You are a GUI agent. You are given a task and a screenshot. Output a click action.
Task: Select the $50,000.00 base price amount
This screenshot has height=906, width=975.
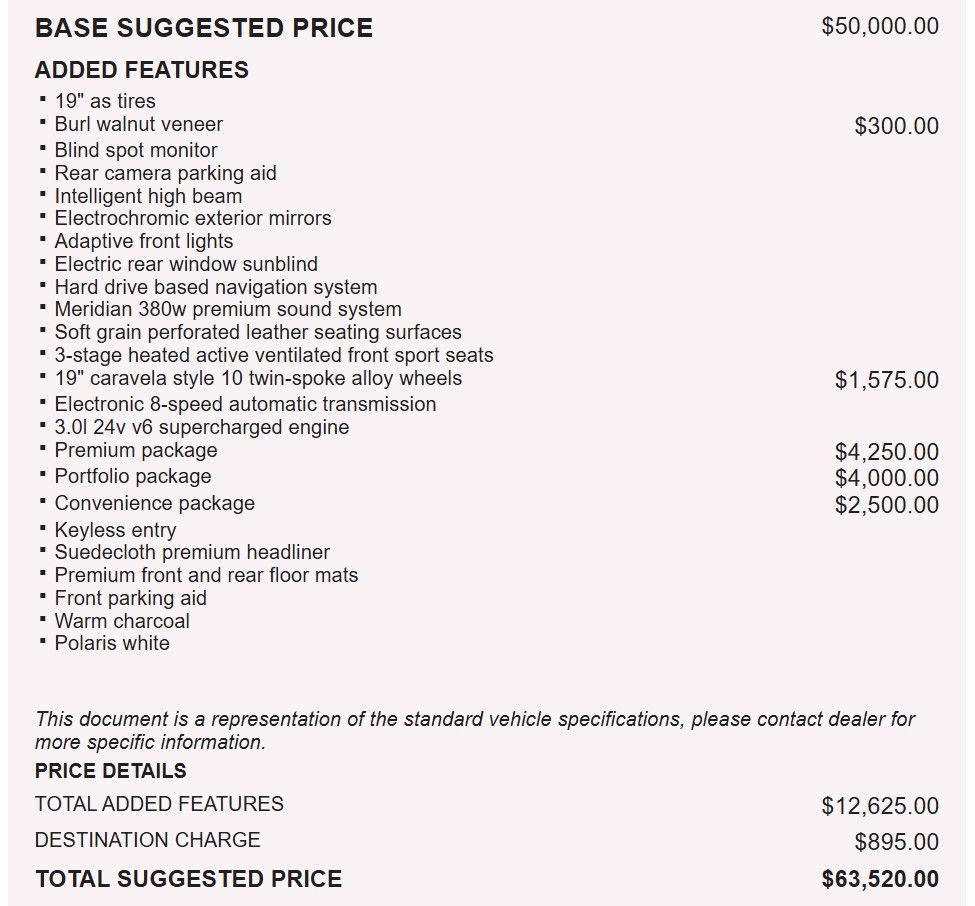[x=880, y=26]
